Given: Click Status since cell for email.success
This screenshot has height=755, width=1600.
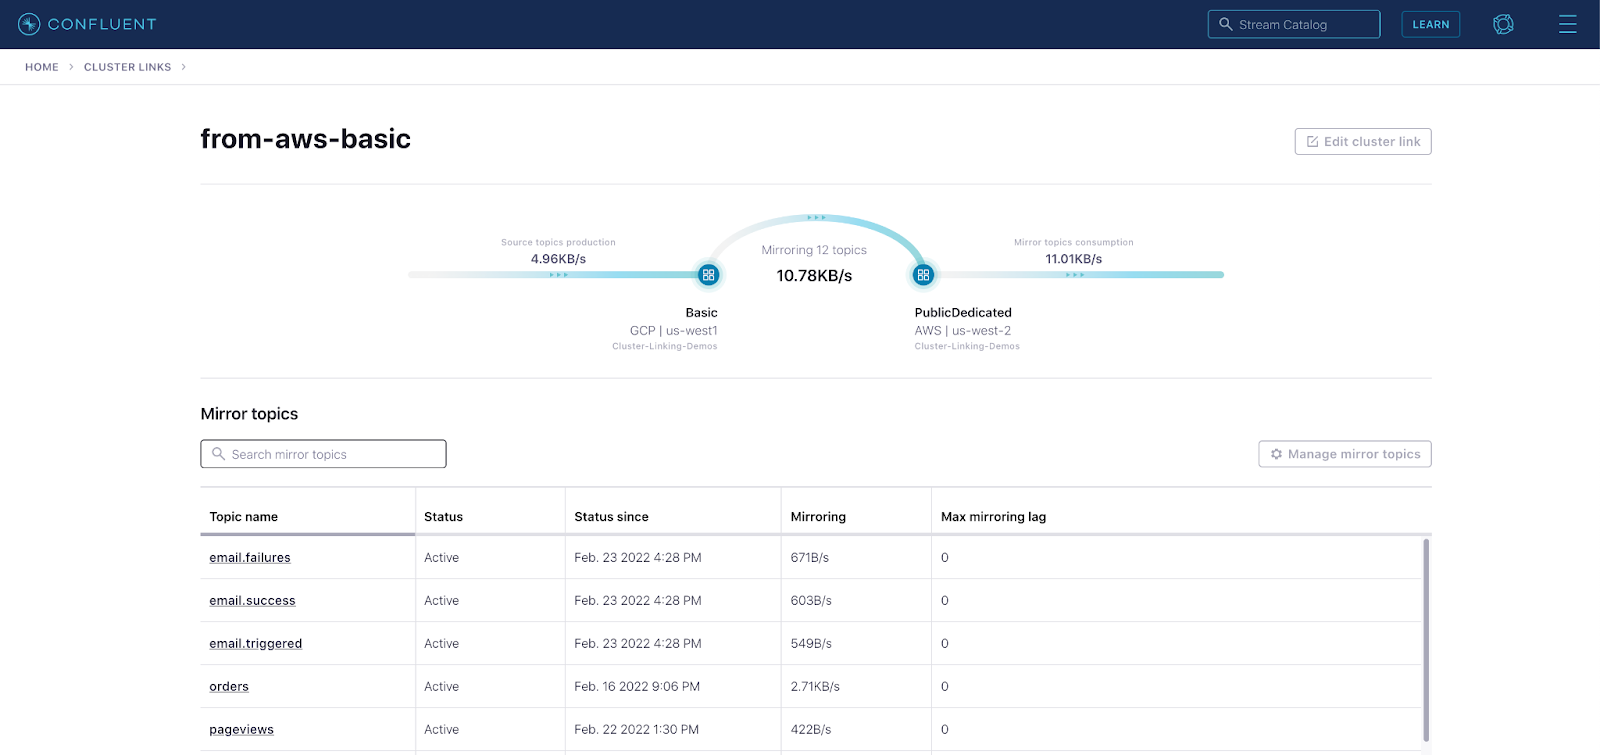Looking at the screenshot, I should (x=638, y=601).
